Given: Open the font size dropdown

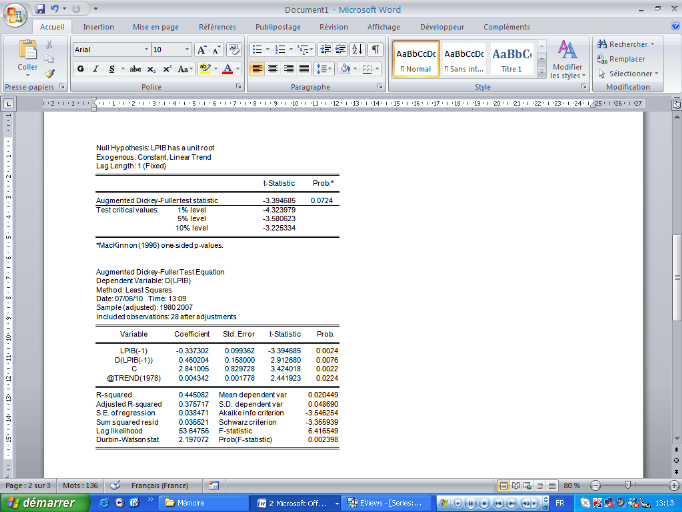Looking at the screenshot, I should pos(186,49).
